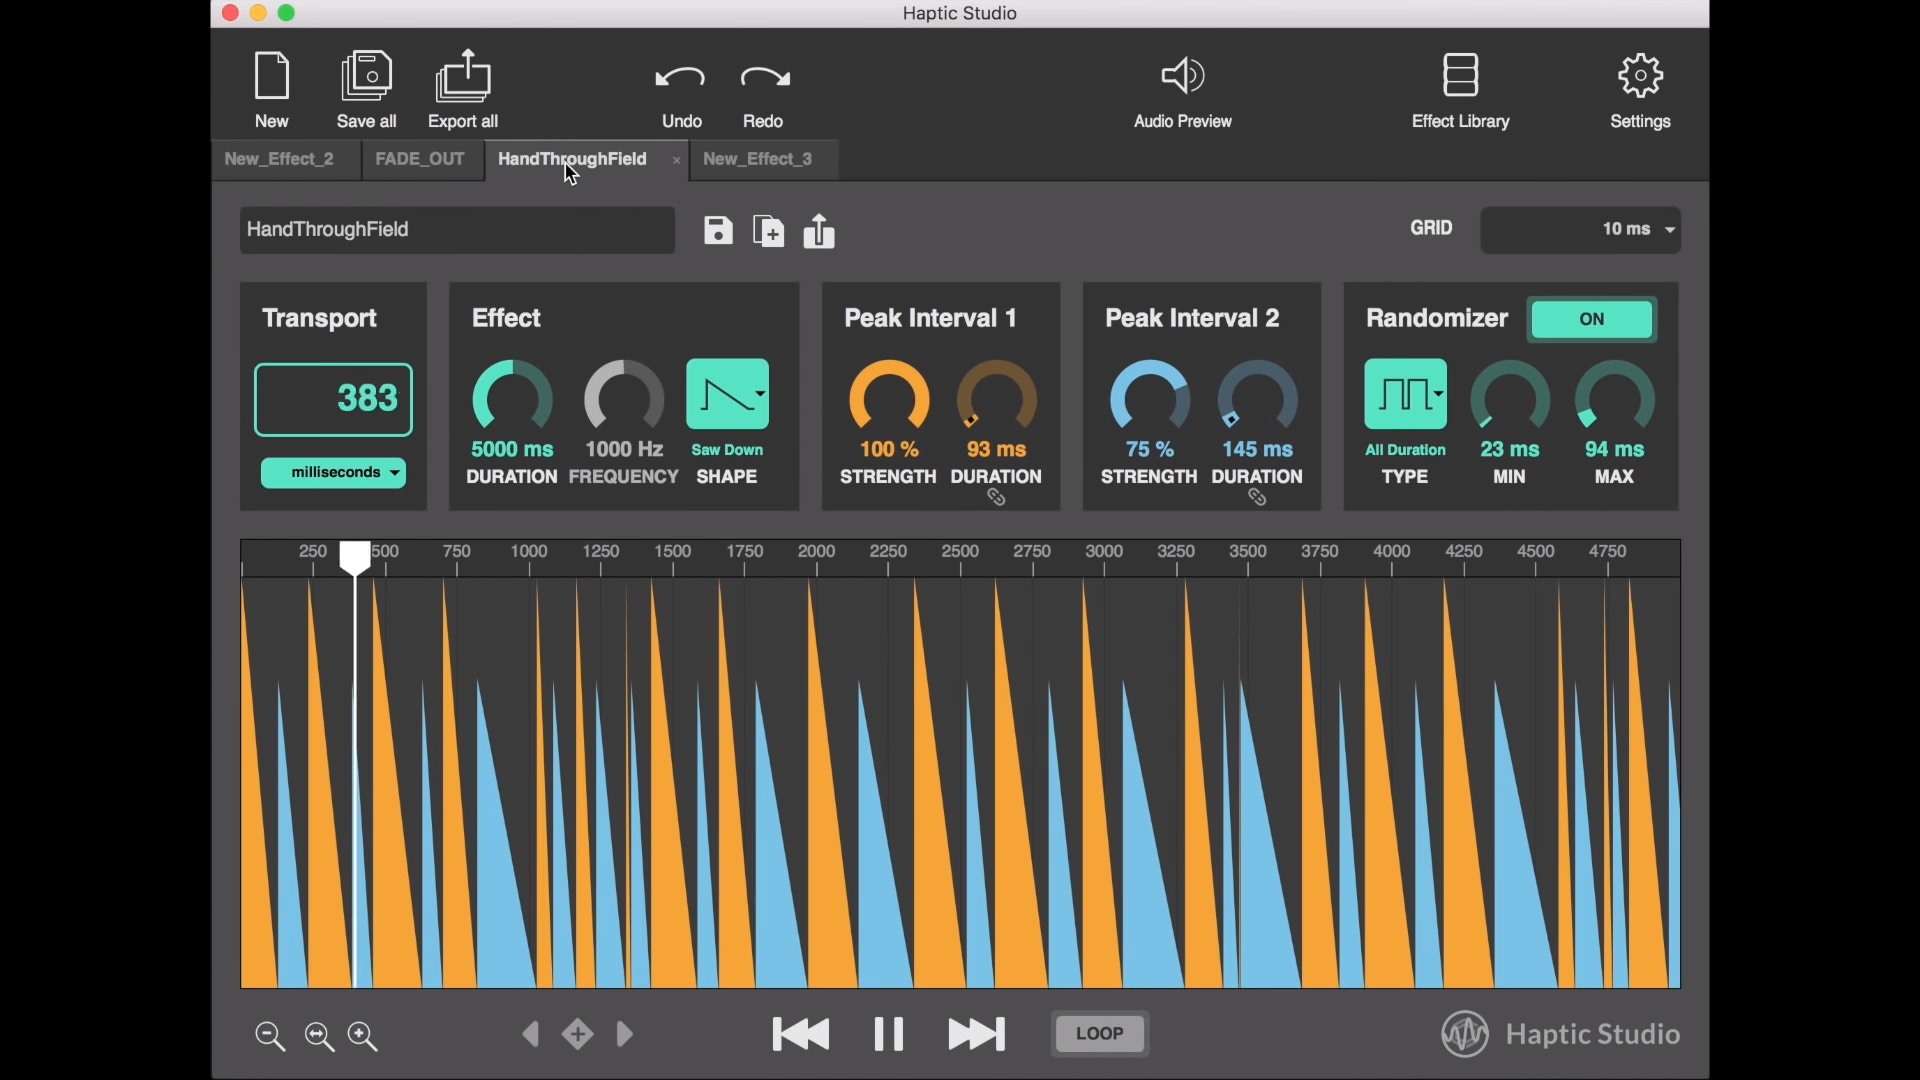Image resolution: width=1920 pixels, height=1080 pixels.
Task: Skip to the end of the effect
Action: pyautogui.click(x=976, y=1034)
